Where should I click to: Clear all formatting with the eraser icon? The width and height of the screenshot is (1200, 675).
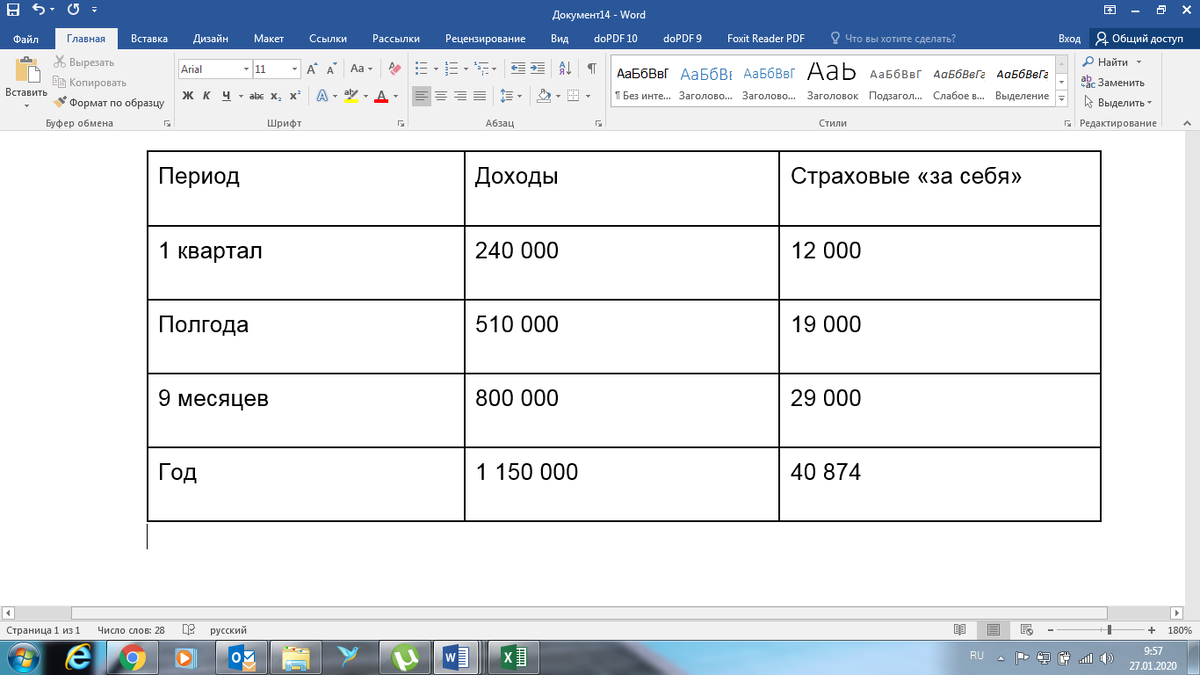tap(394, 69)
